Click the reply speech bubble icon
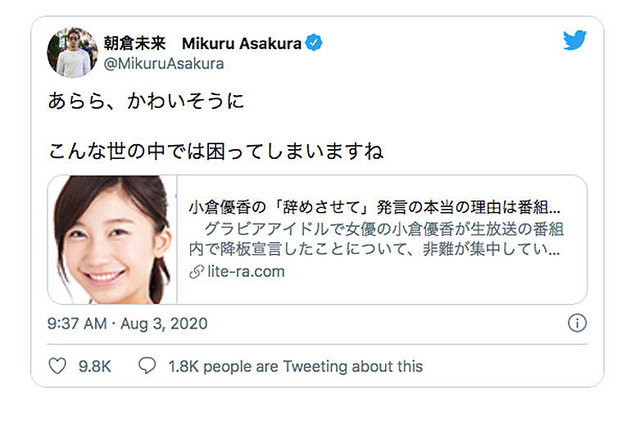 [146, 367]
